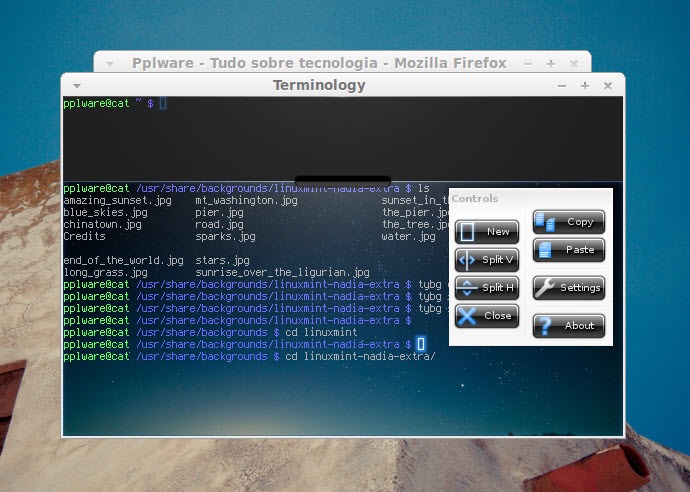Screen dimensions: 690x492
Task: Click the double-document icon on Copy
Action: pos(545,222)
